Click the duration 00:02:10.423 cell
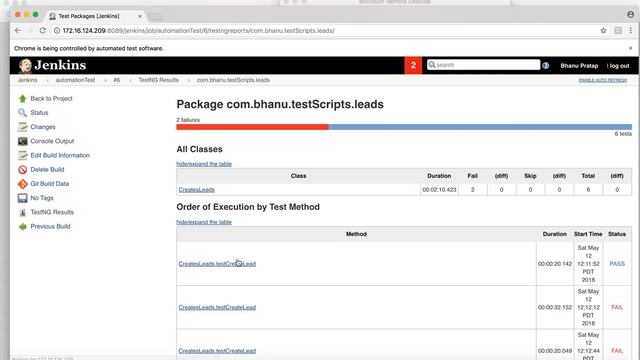The height and width of the screenshot is (360, 640). coord(439,190)
